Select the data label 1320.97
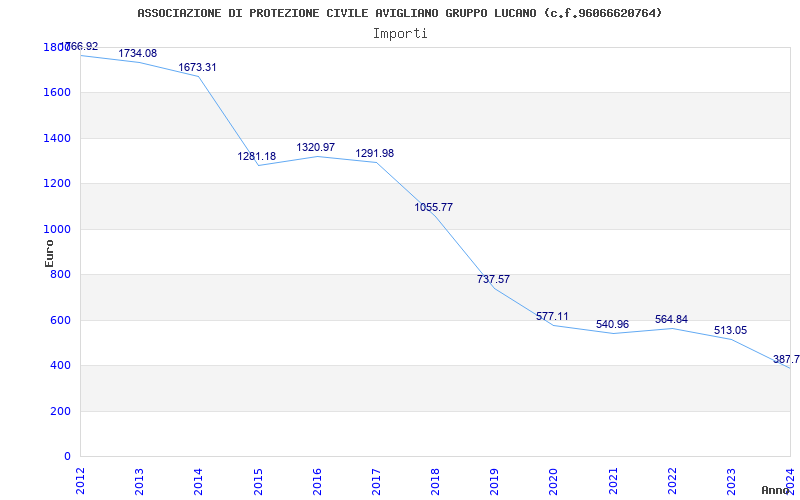Screen dimensions: 800x500 (316, 147)
